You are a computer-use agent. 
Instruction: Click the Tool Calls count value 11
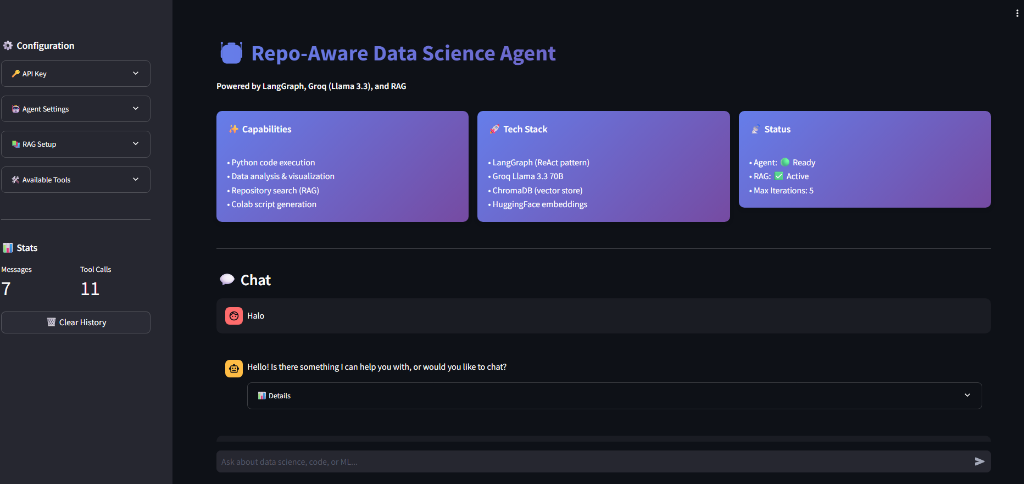(90, 289)
